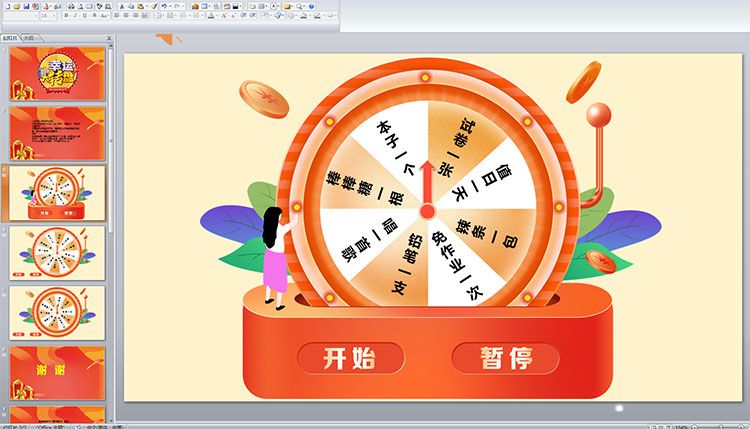Open Help with the blue question icon
The image size is (750, 429).
click(x=311, y=6)
